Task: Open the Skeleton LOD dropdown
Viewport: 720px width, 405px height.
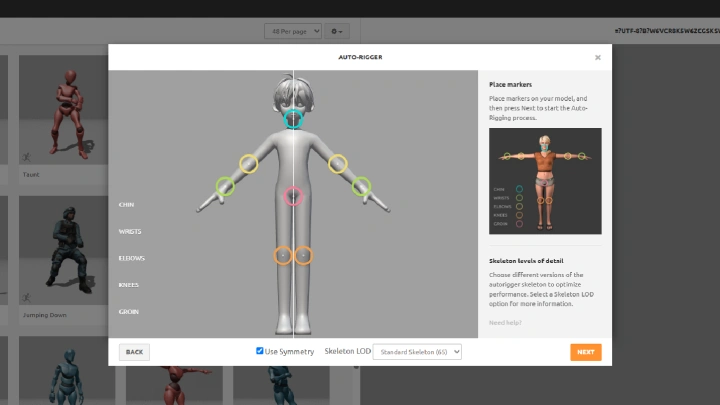Action: pyautogui.click(x=417, y=352)
